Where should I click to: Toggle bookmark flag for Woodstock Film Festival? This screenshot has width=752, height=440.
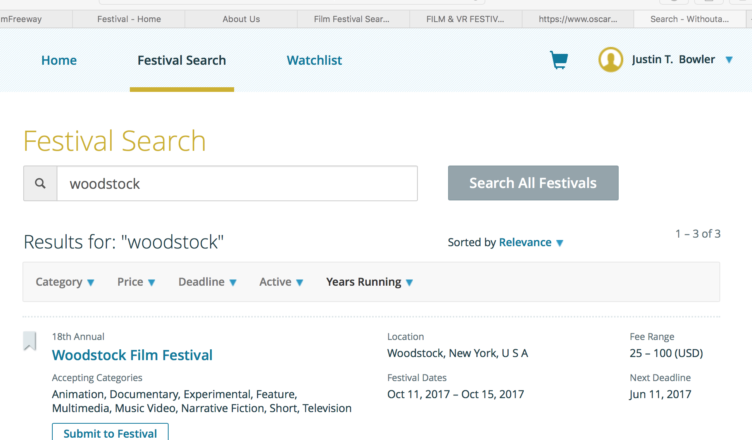31,343
